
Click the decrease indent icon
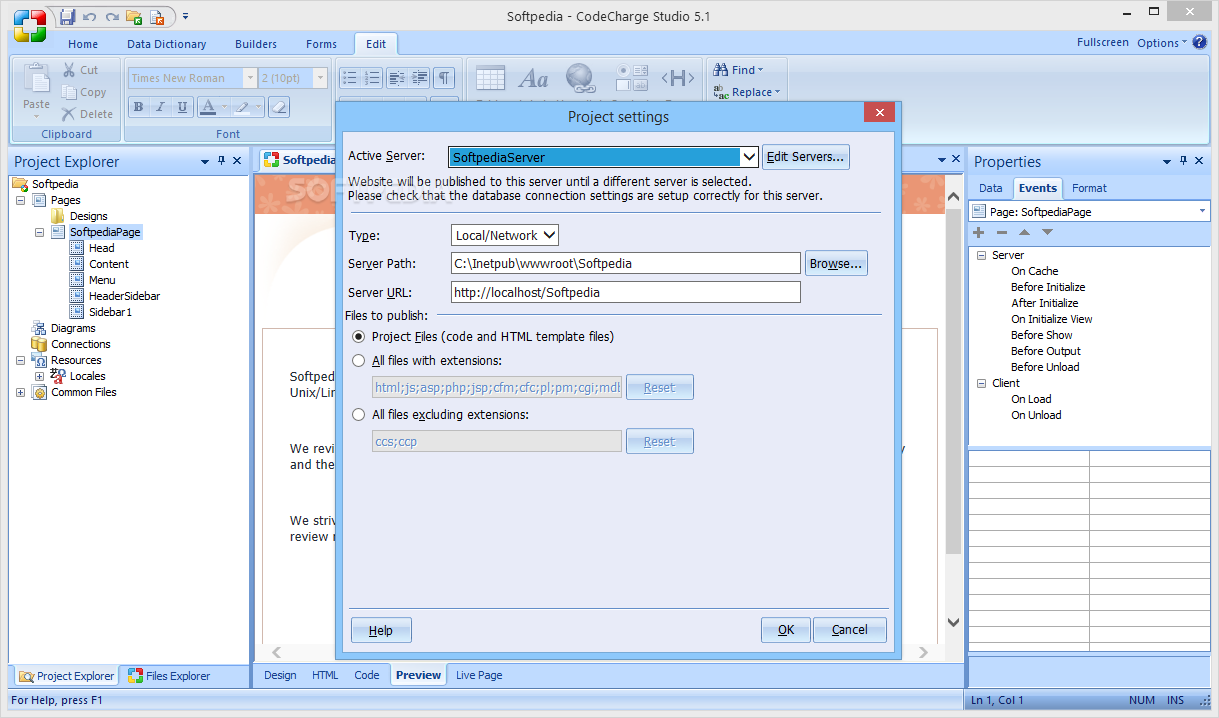396,78
